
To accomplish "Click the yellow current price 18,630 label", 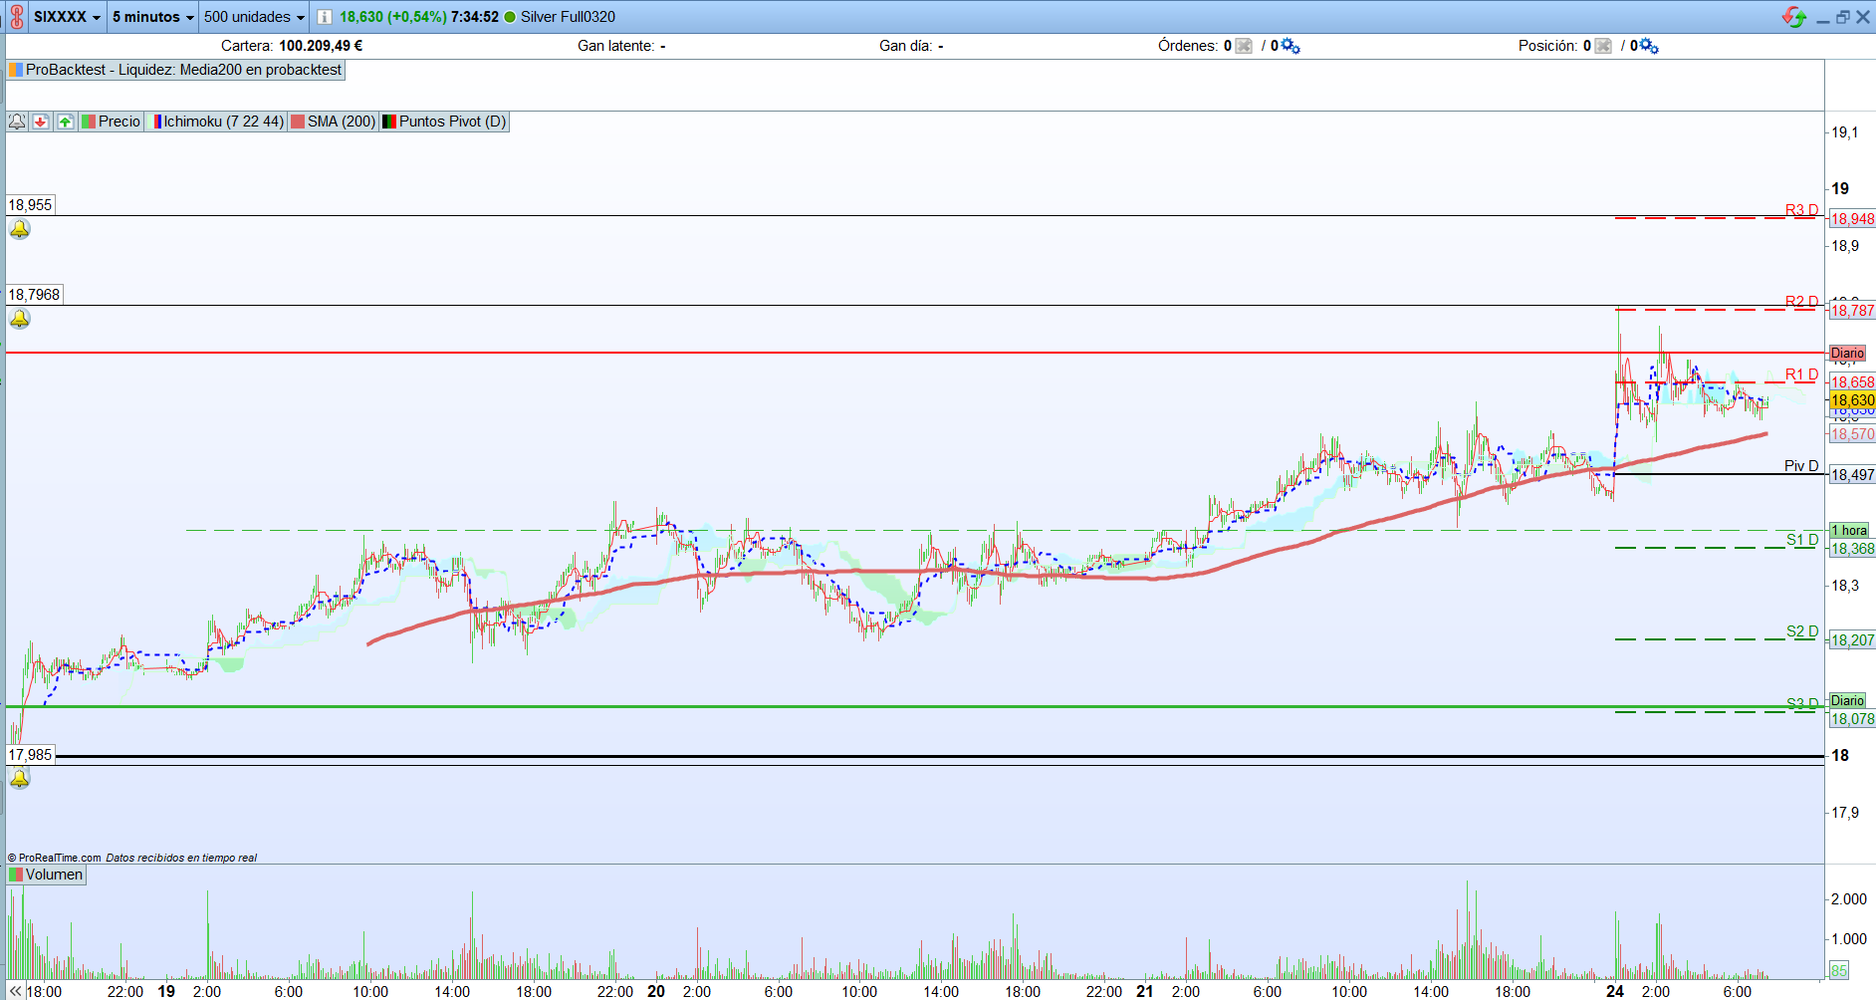I will click(x=1851, y=400).
